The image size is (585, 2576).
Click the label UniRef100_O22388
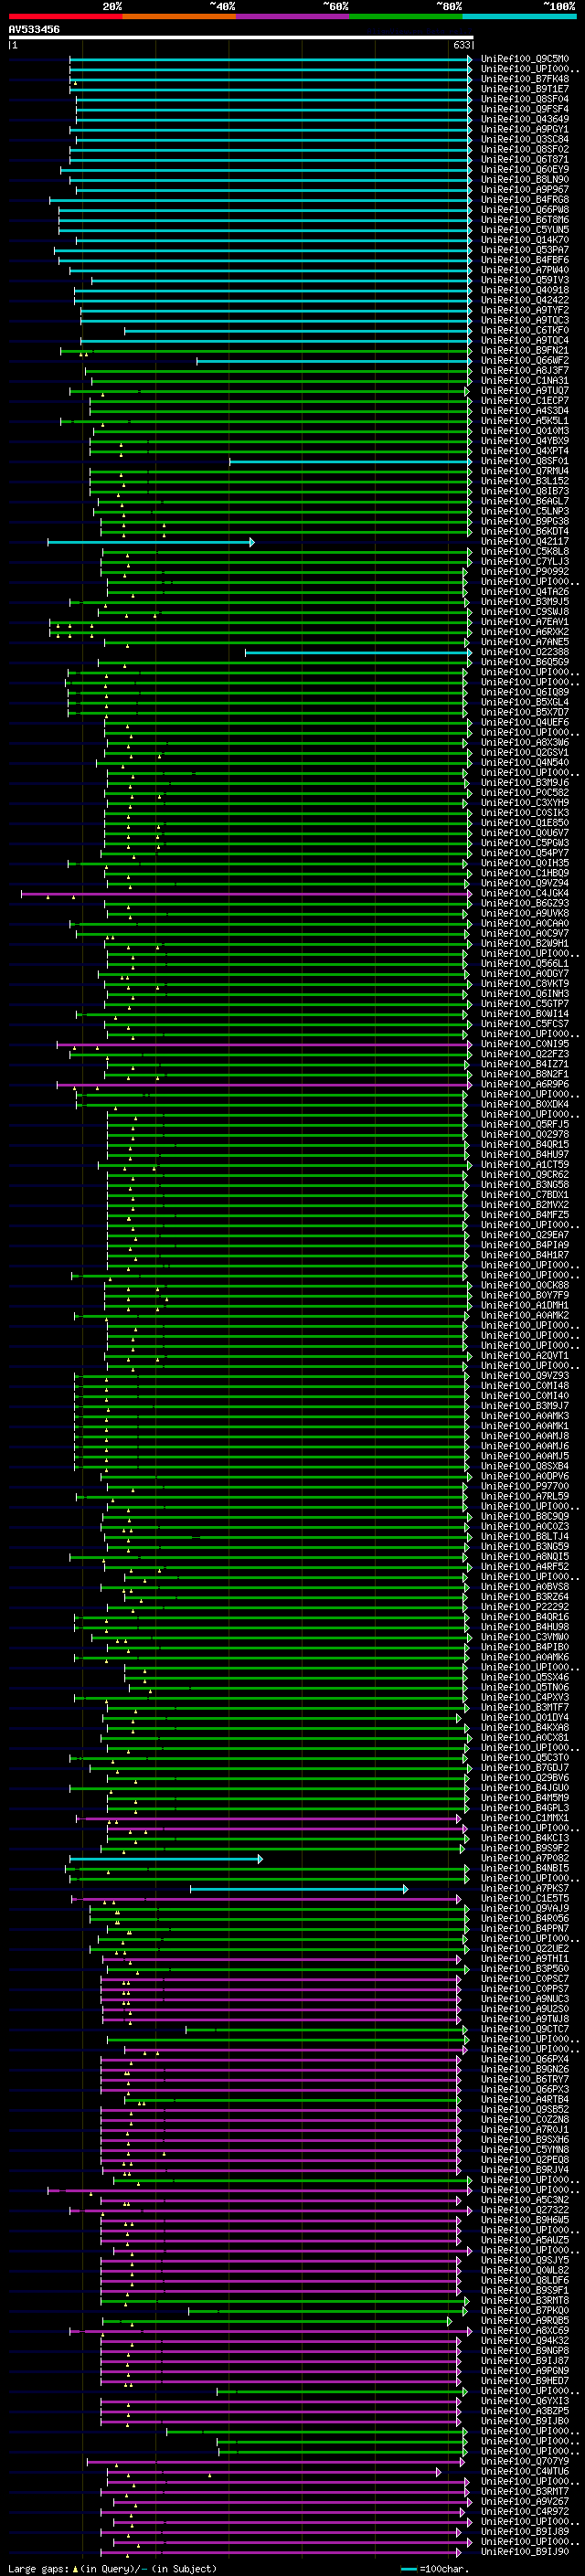click(525, 652)
